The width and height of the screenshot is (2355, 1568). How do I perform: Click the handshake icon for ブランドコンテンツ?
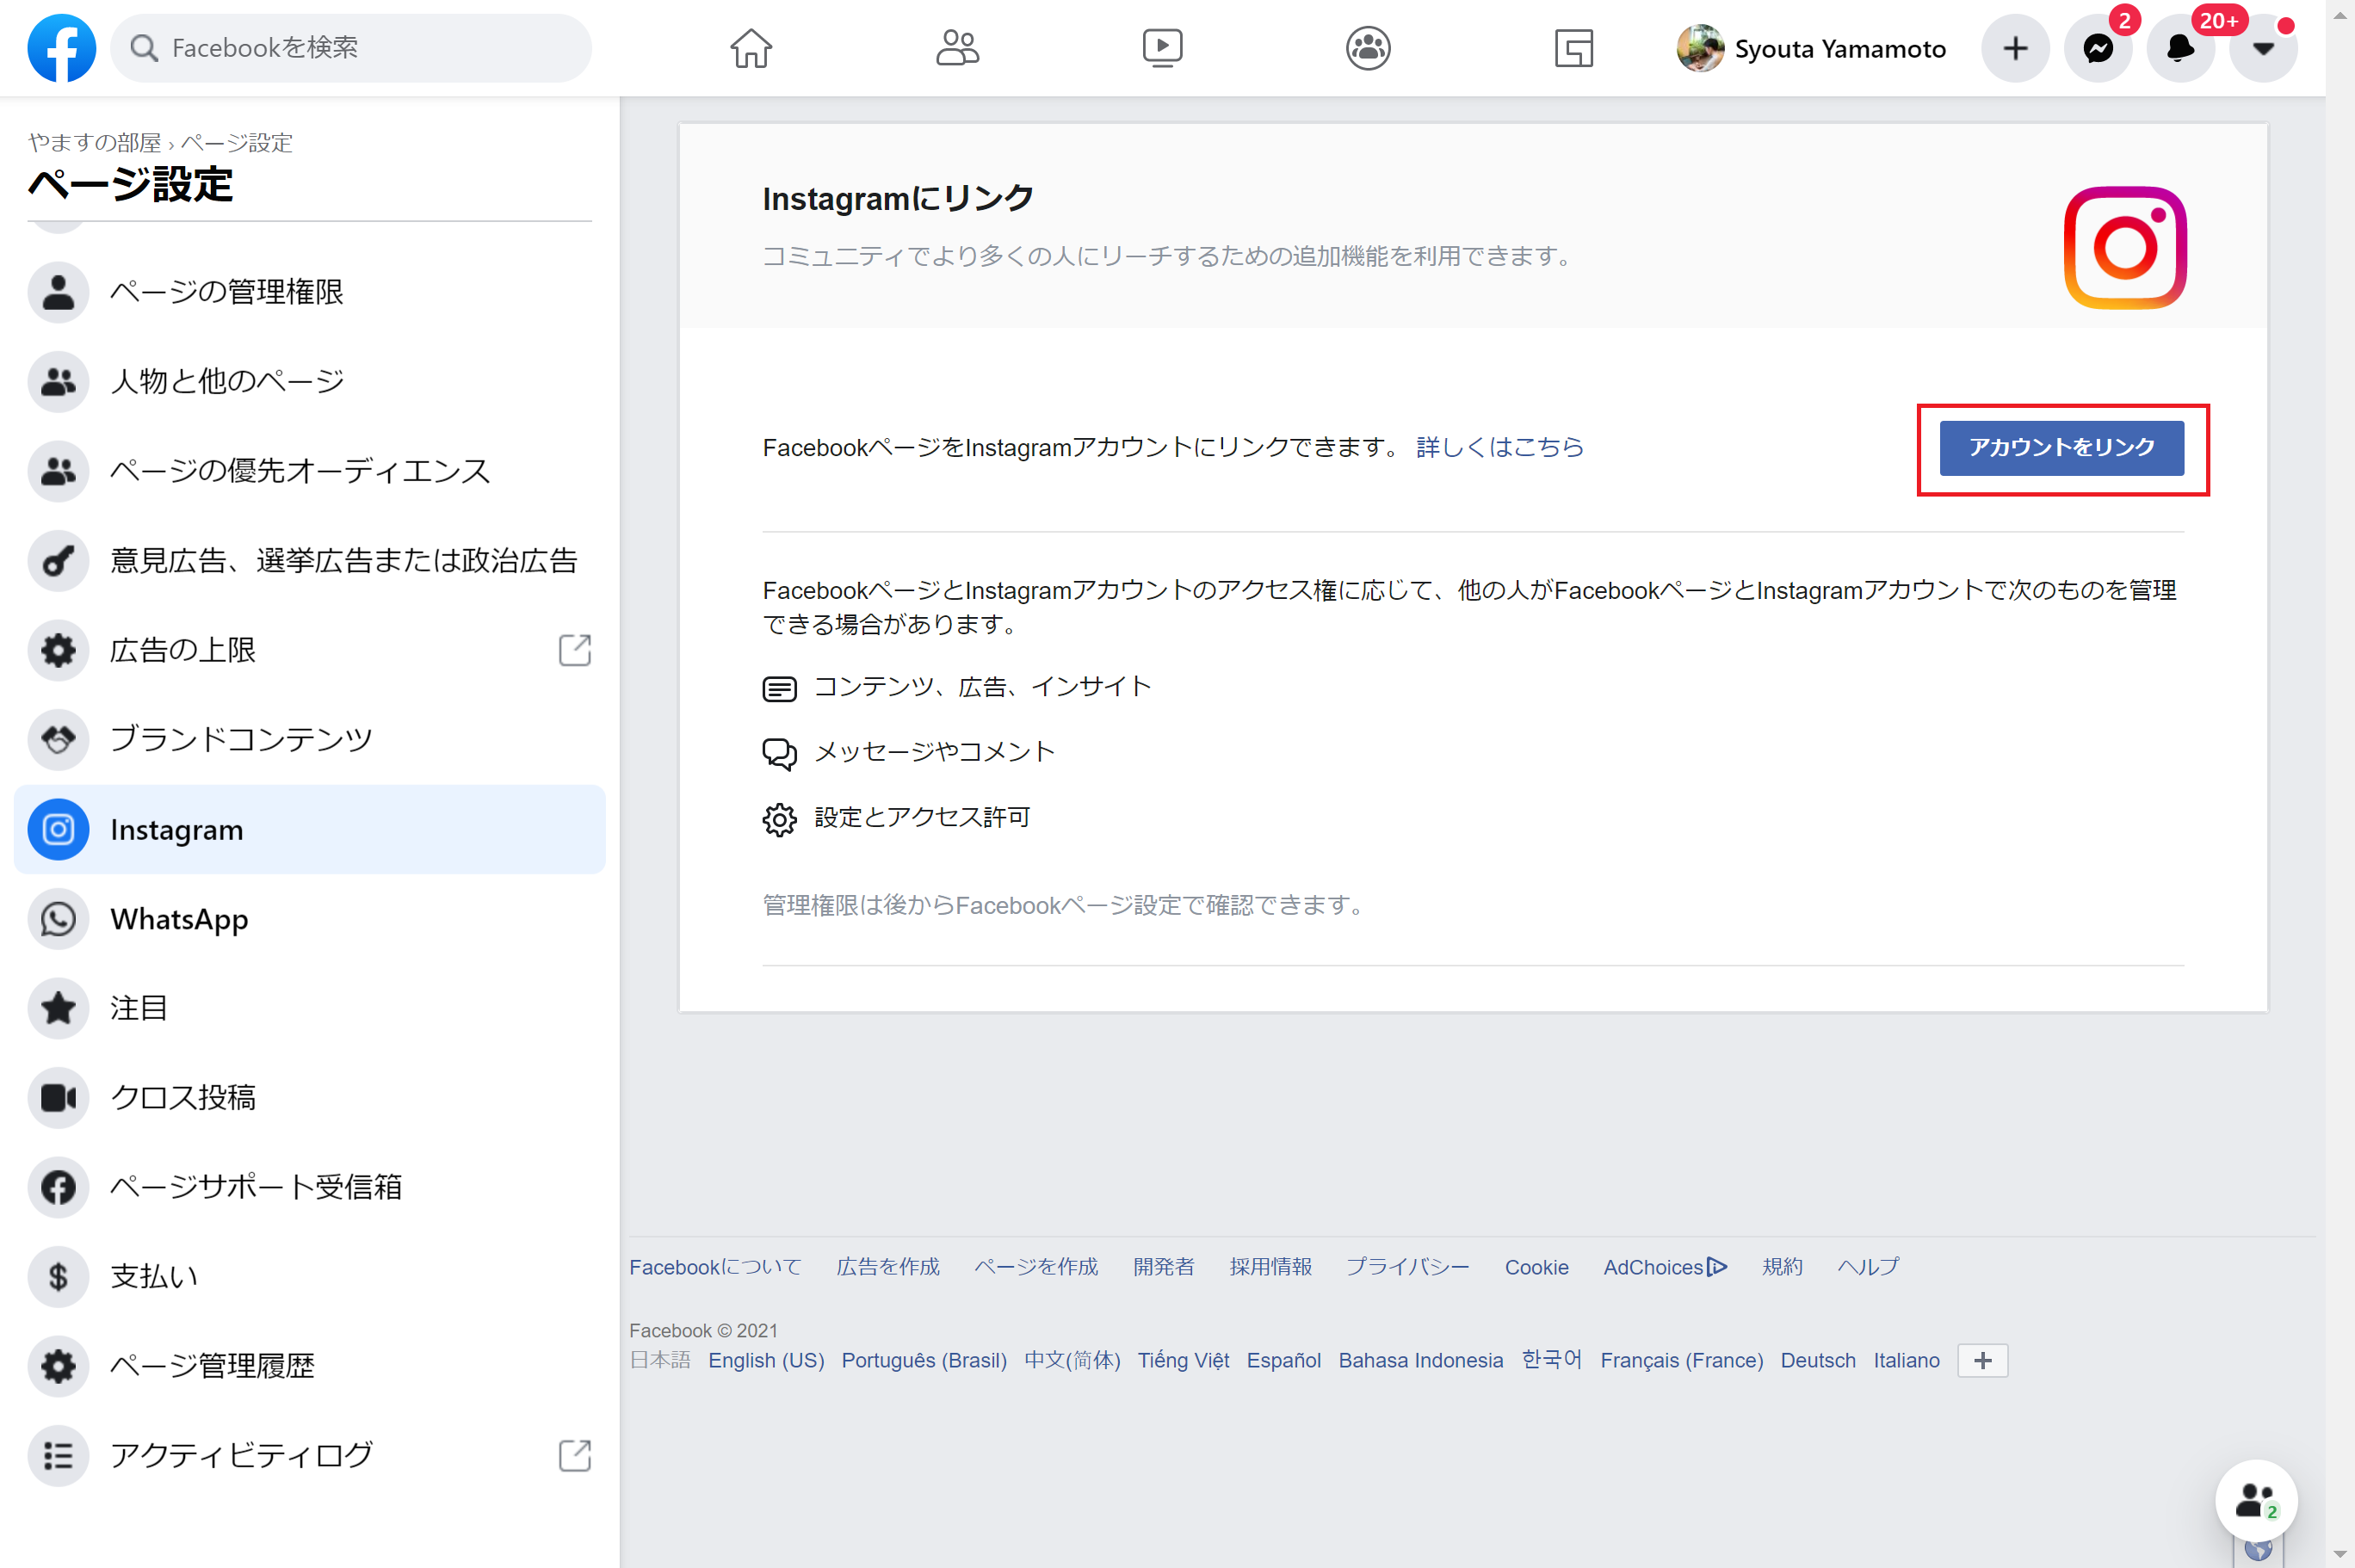pos(58,739)
